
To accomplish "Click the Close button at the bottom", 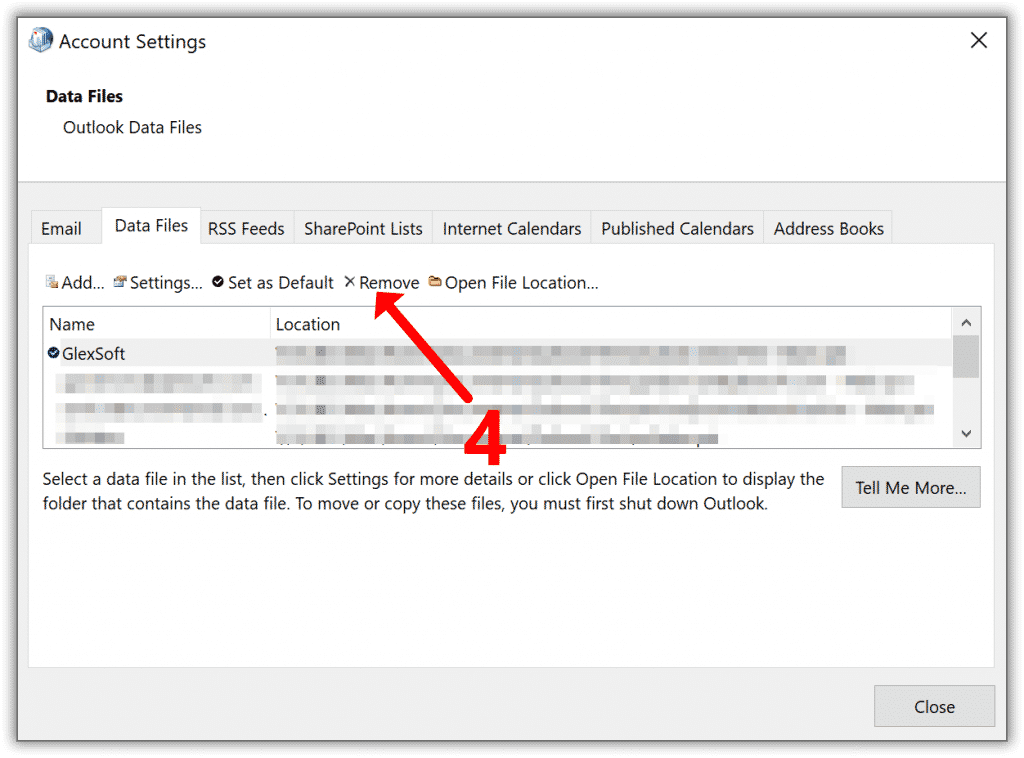I will pos(934,707).
